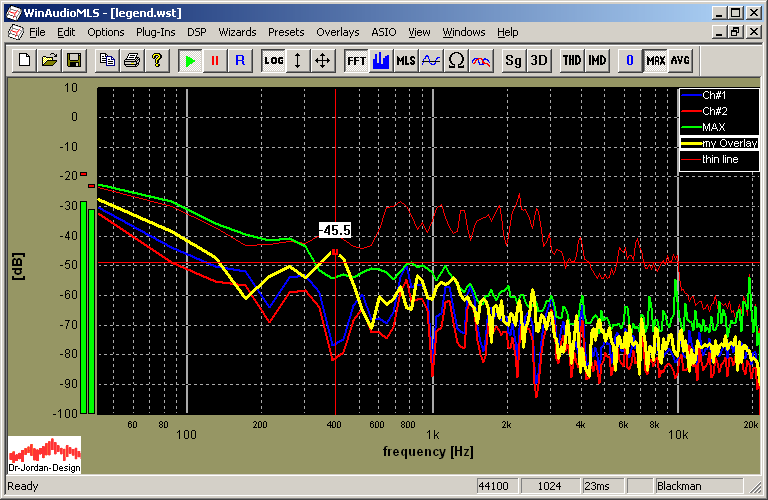Viewport: 768px width, 500px height.
Task: Toggle the MAX hold button
Action: pos(656,60)
